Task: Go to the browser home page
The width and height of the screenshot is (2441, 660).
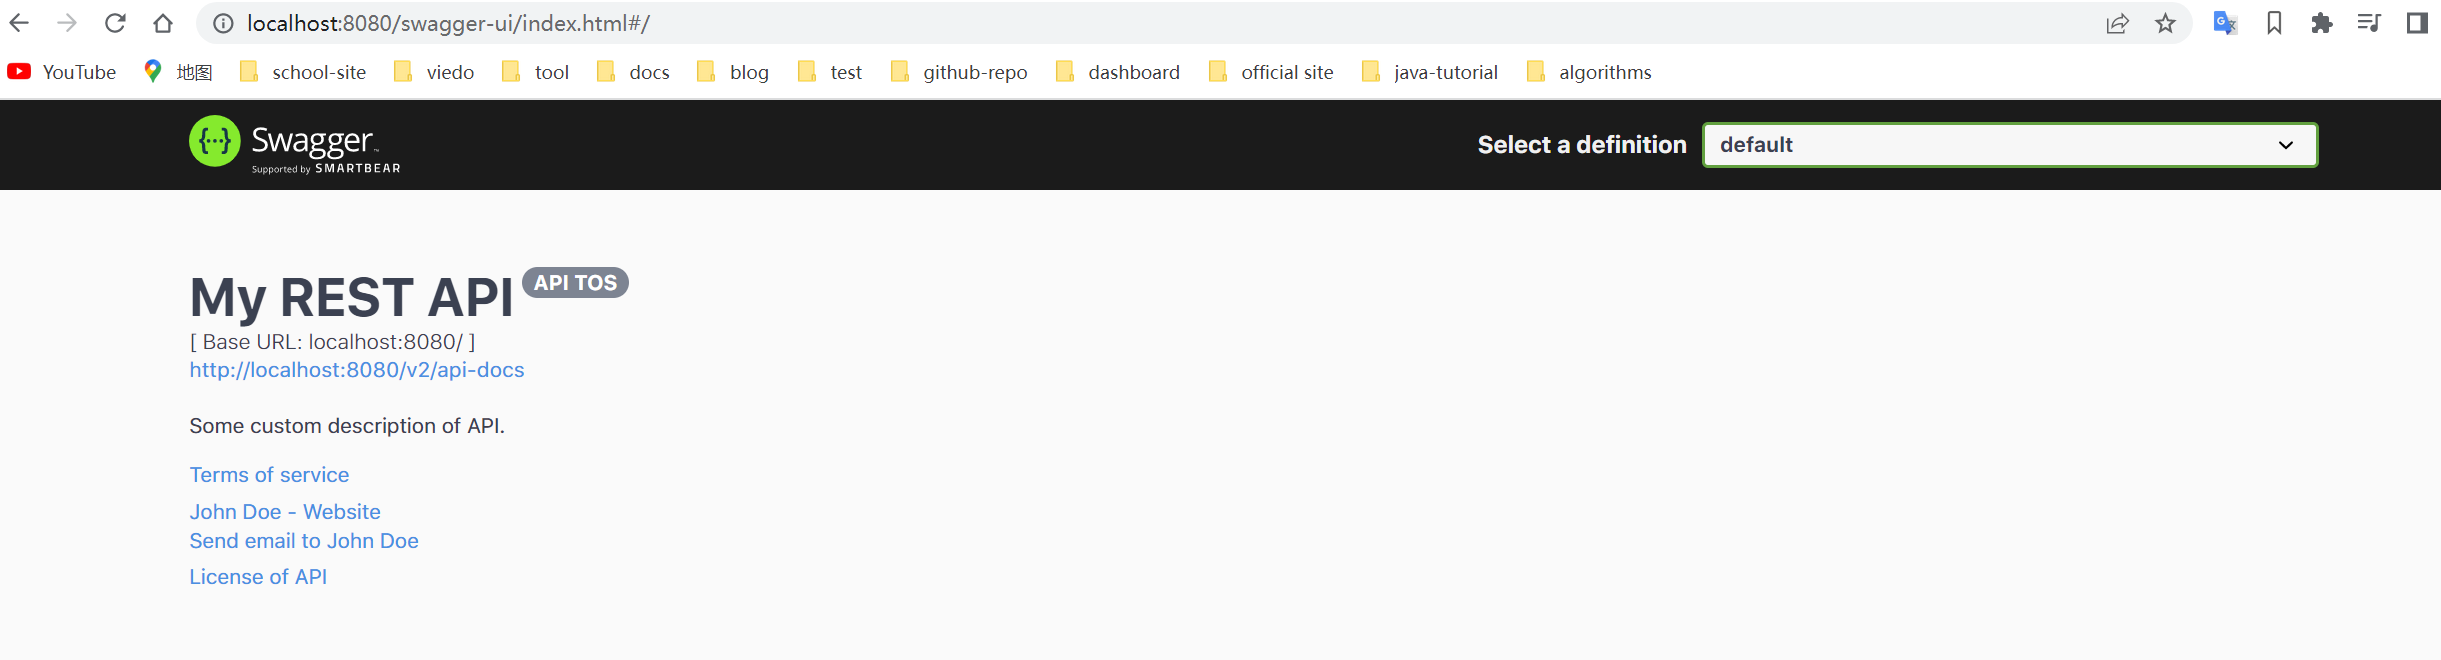Action: pyautogui.click(x=163, y=23)
